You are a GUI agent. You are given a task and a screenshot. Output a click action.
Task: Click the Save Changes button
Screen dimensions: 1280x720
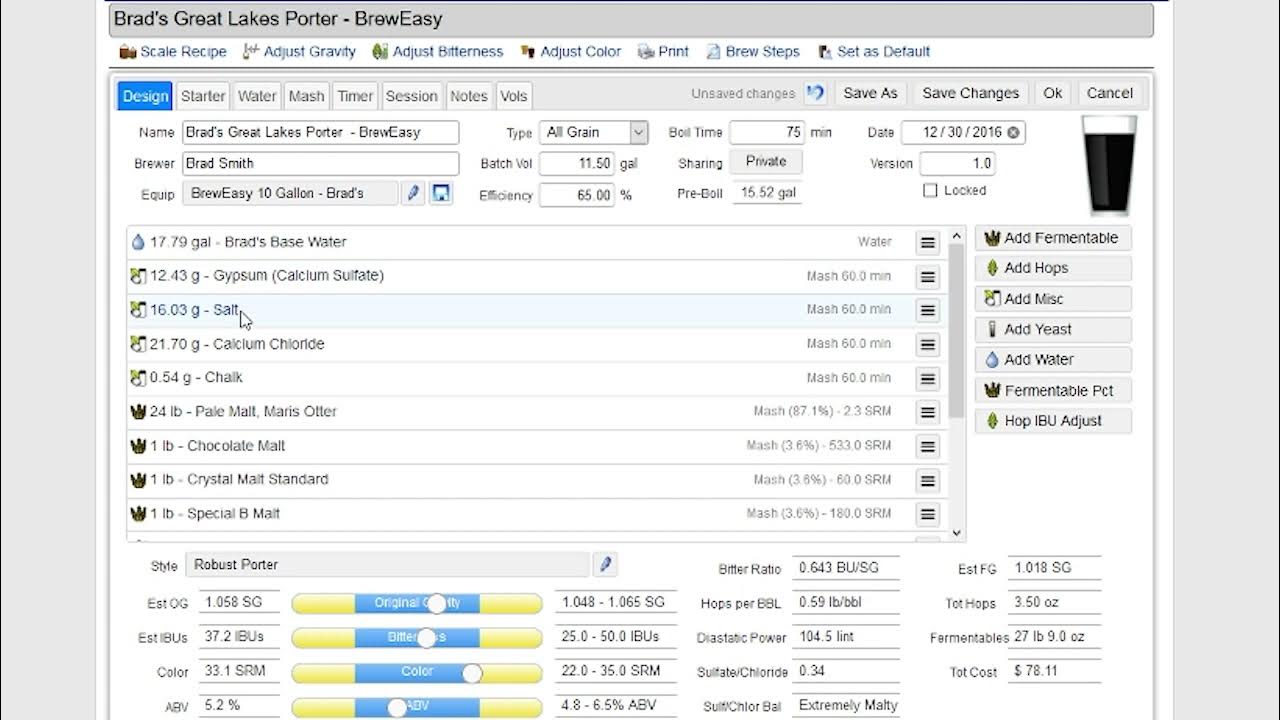pyautogui.click(x=970, y=93)
